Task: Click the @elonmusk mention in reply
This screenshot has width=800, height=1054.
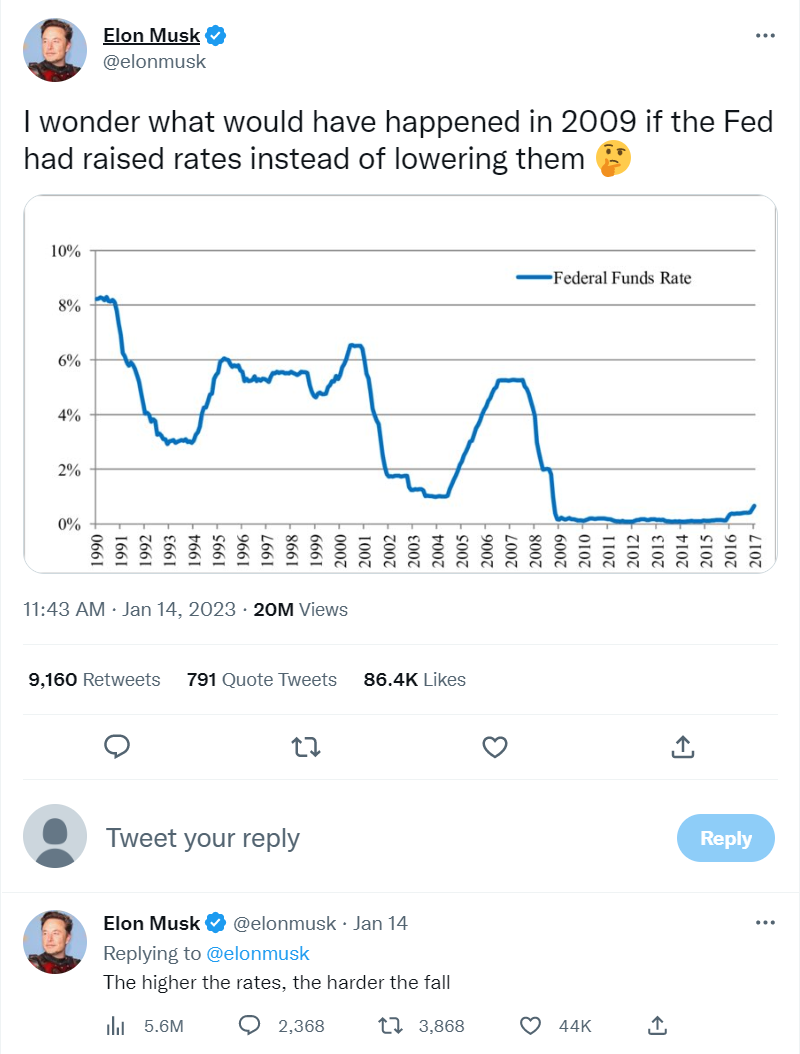Action: (258, 953)
